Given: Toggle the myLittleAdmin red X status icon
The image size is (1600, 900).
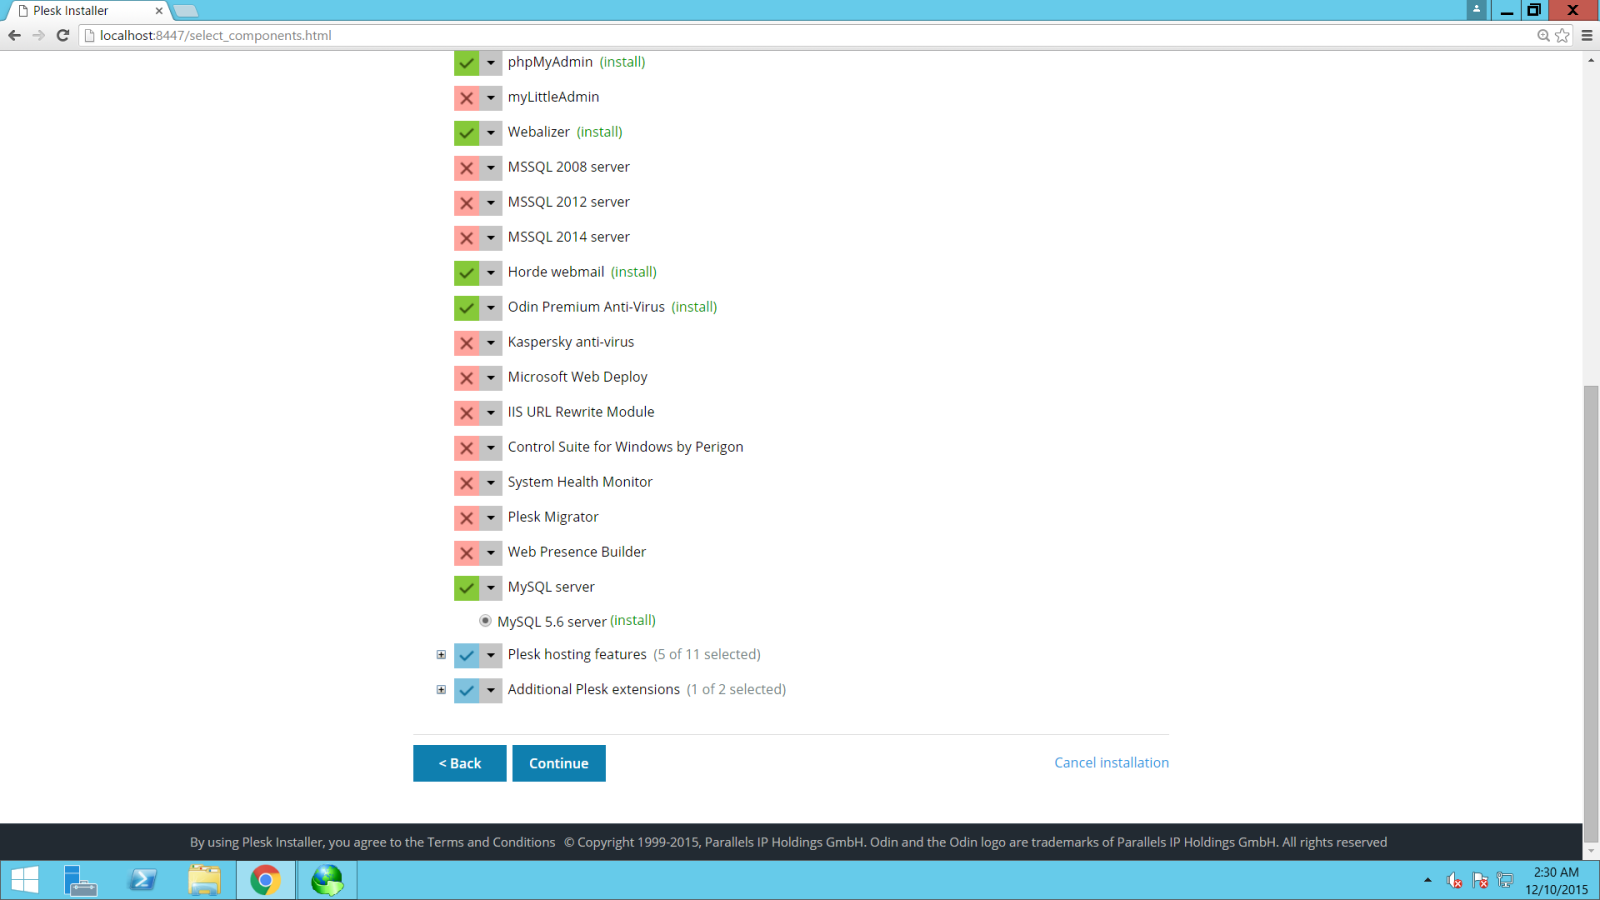Looking at the screenshot, I should [466, 98].
